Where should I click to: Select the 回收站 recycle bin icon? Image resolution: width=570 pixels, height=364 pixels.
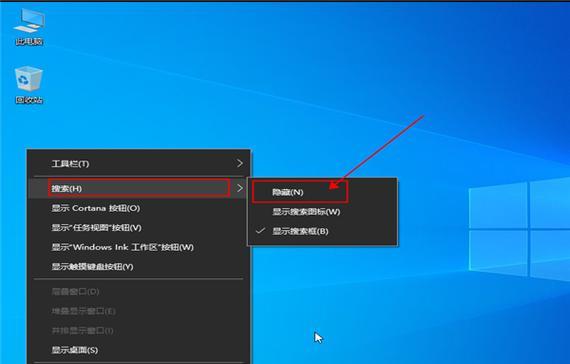click(x=29, y=85)
